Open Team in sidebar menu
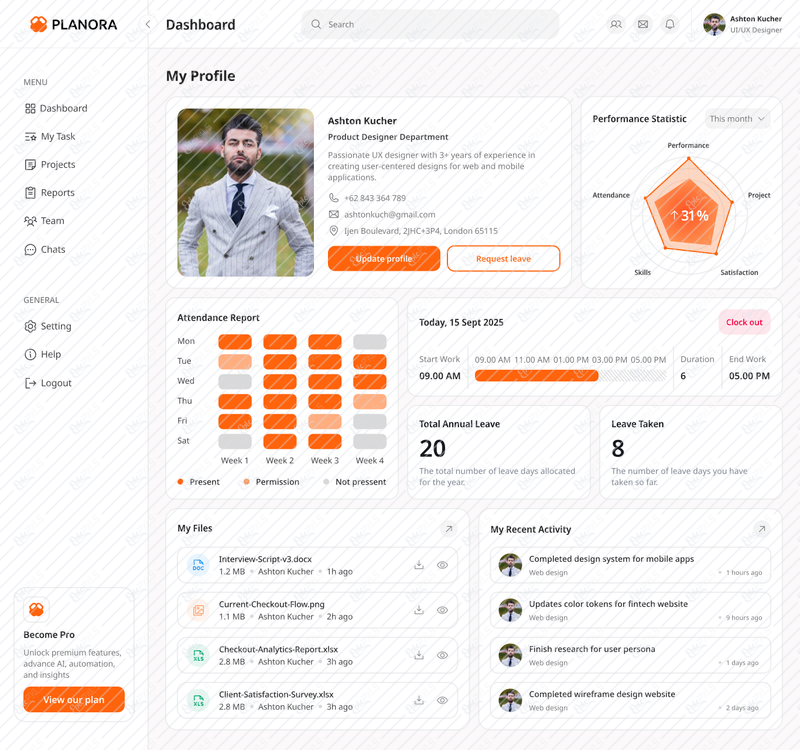This screenshot has height=750, width=800. 44,220
